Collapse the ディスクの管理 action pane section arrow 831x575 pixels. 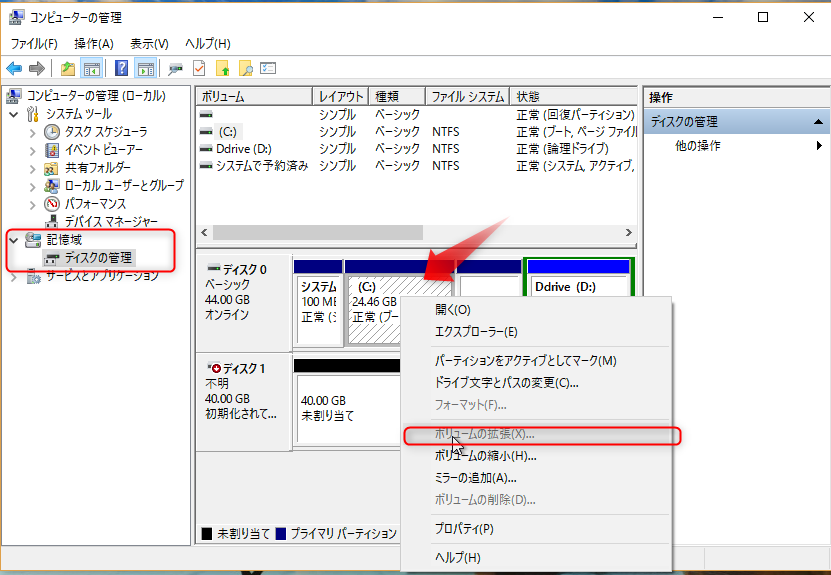818,122
